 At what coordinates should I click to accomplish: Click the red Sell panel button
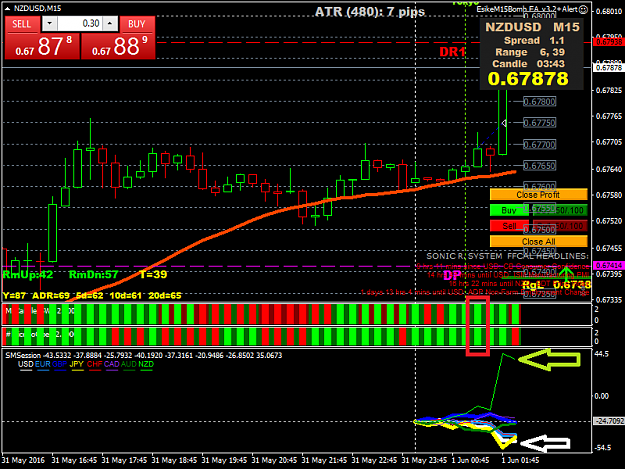point(509,226)
